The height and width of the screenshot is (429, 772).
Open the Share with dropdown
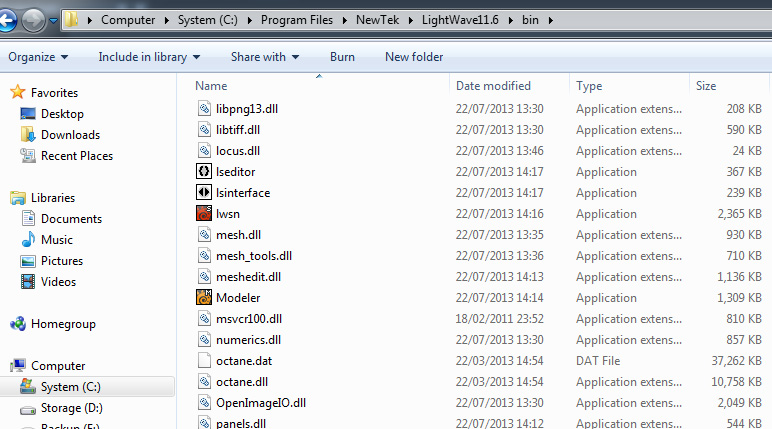265,57
